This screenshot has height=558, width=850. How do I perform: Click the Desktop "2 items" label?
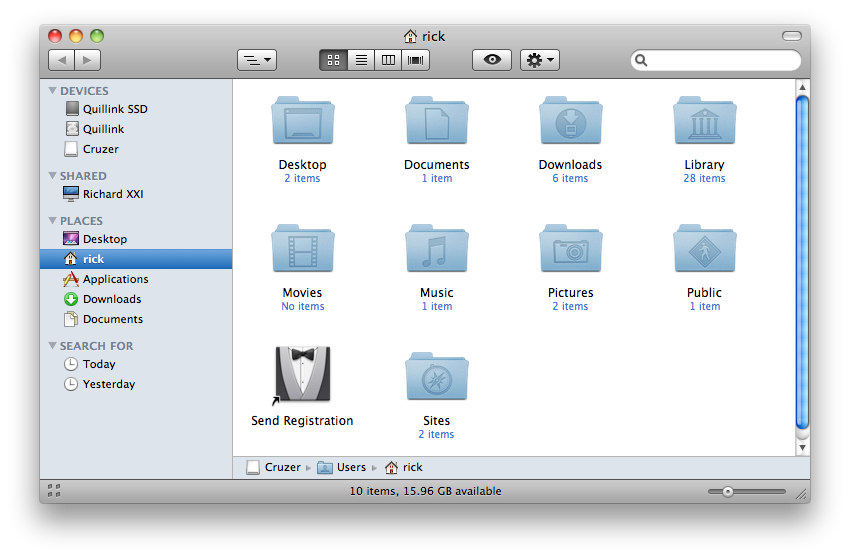(x=302, y=178)
